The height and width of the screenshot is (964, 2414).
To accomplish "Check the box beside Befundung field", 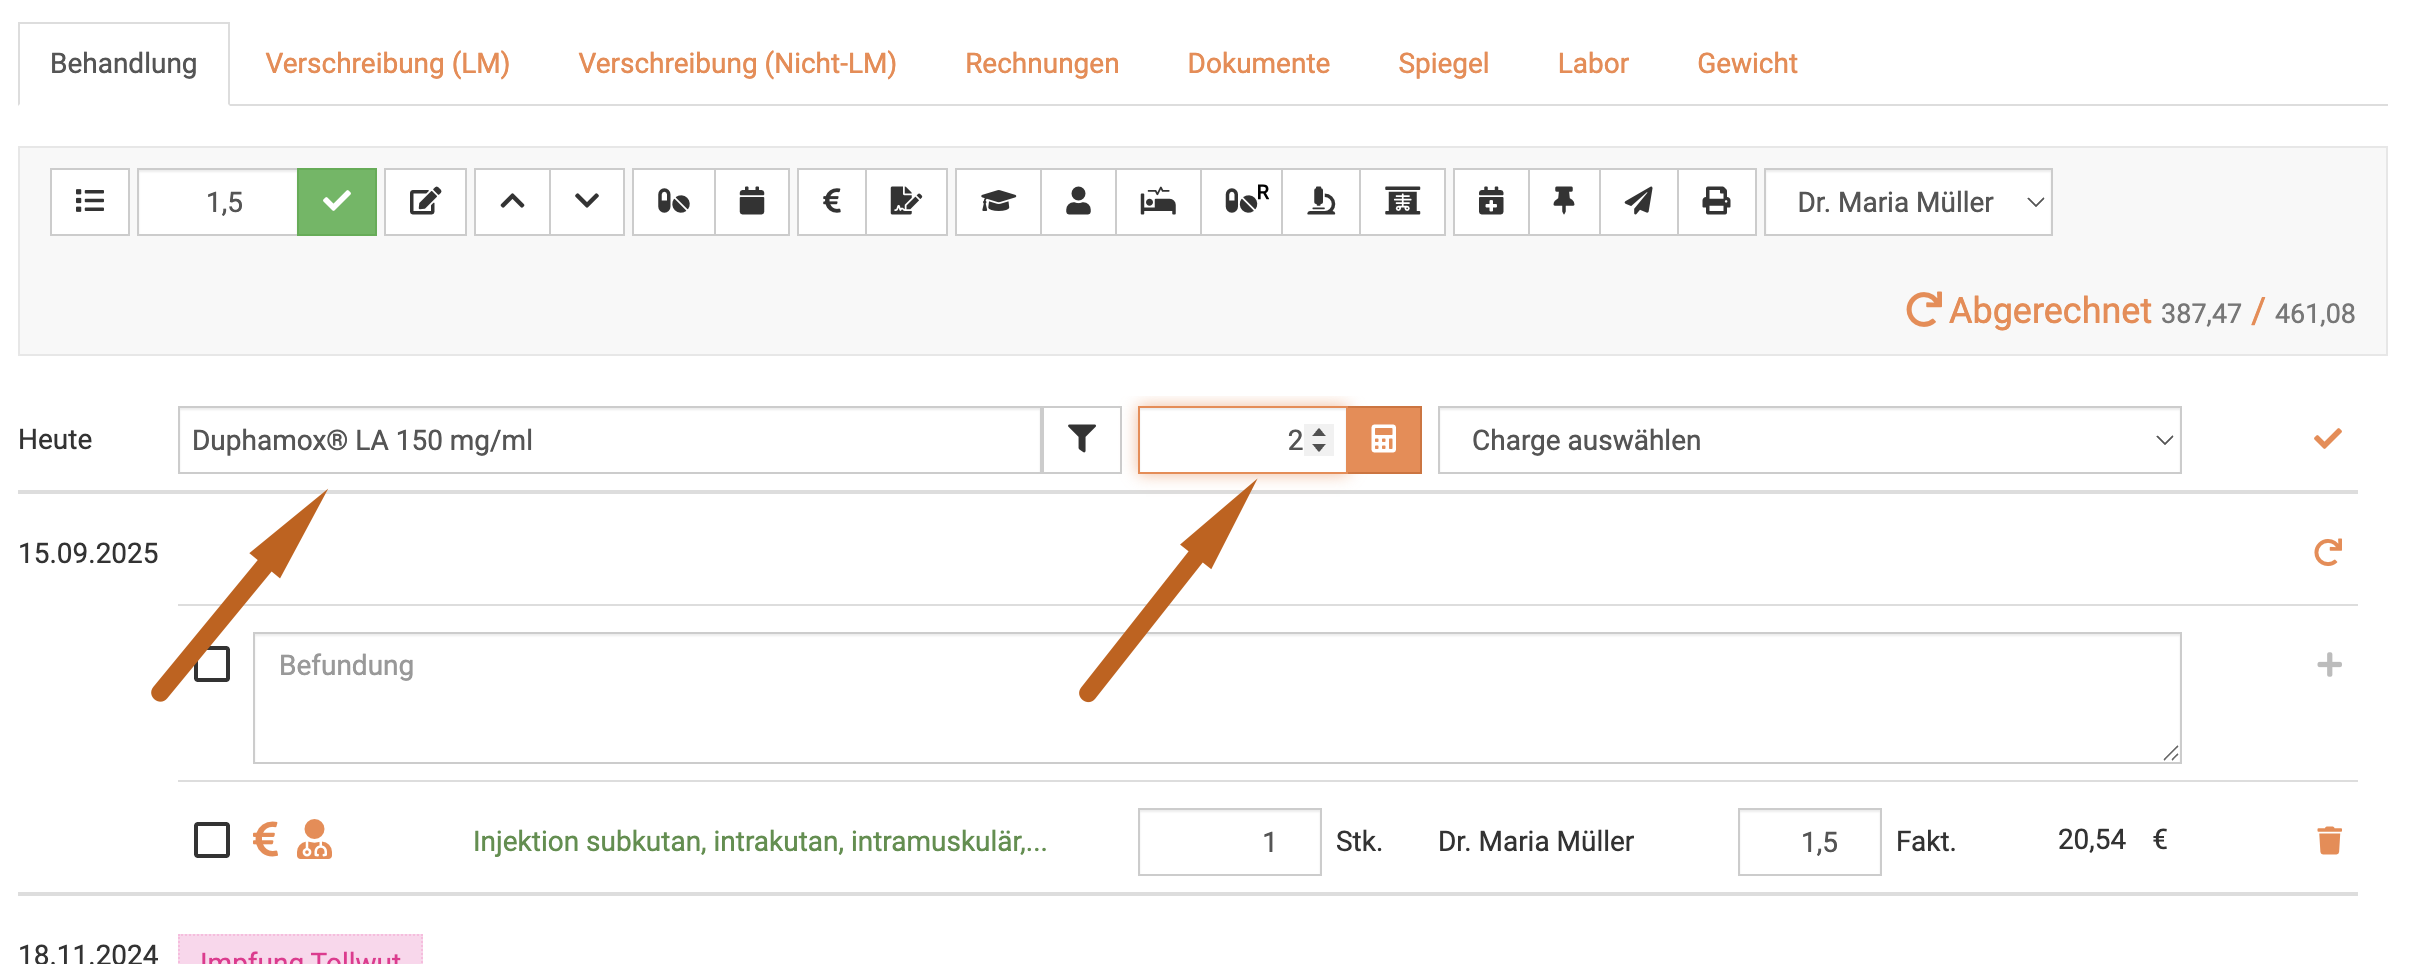I will point(212,665).
